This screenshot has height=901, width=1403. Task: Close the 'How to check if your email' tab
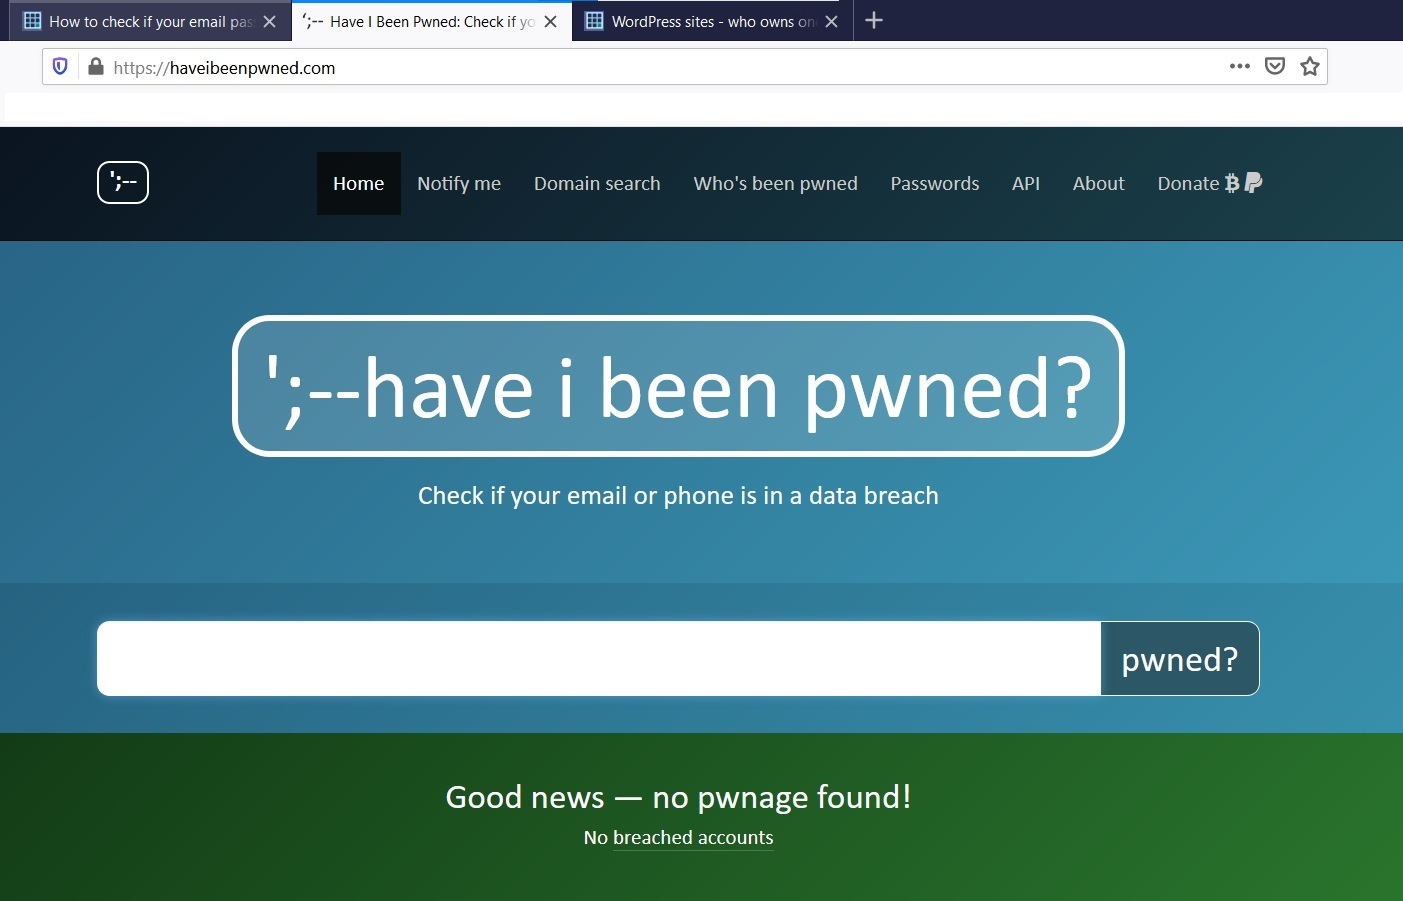(269, 21)
